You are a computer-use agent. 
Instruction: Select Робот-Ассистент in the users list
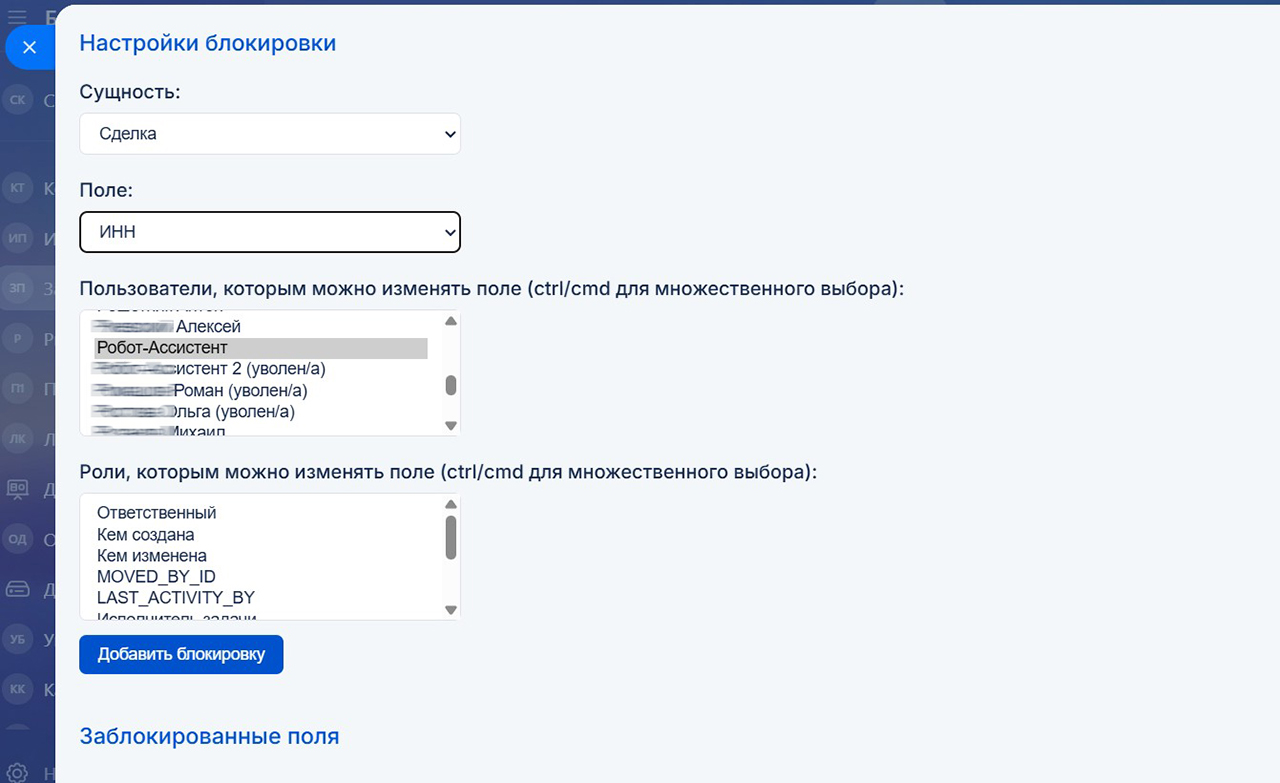(260, 348)
